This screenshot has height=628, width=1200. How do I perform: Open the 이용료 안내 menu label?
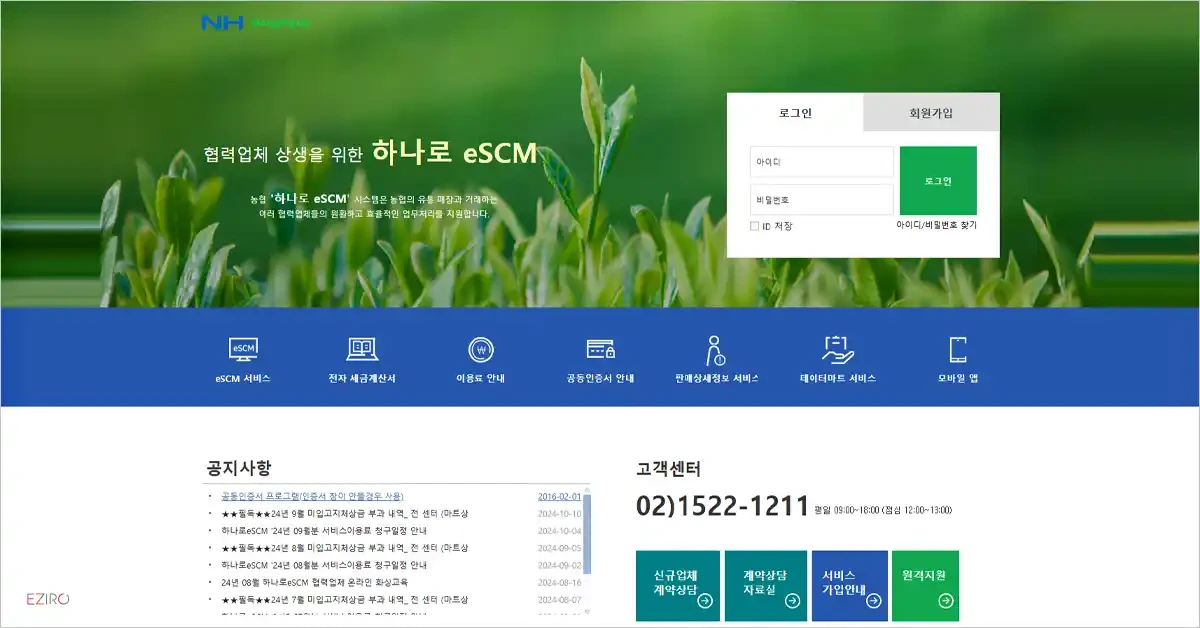[x=481, y=379]
